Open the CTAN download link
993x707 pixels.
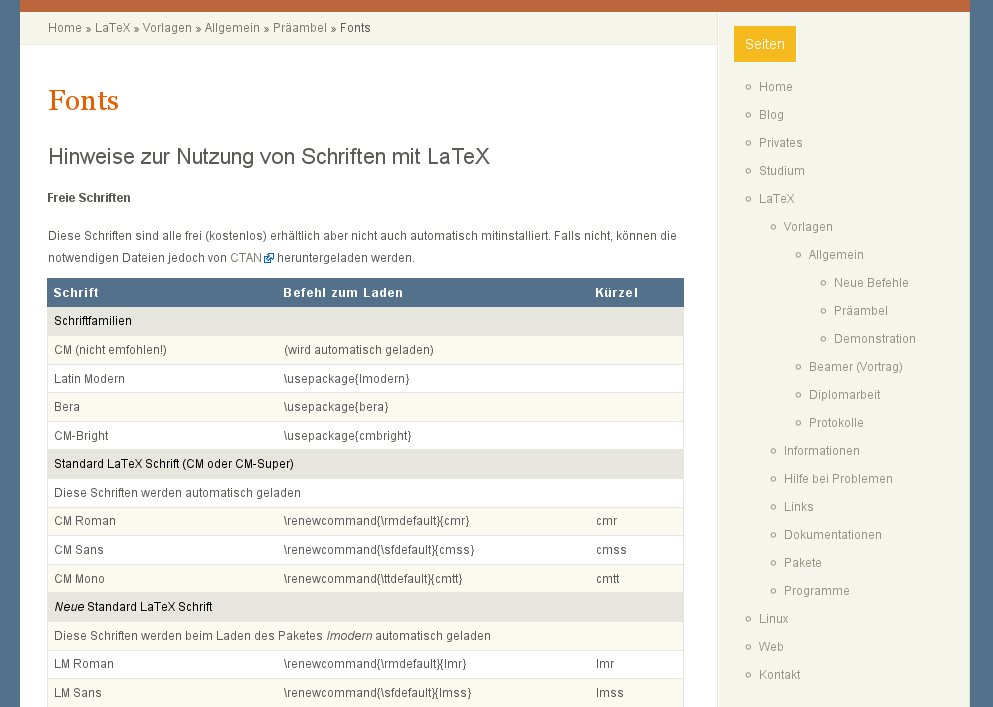point(246,258)
